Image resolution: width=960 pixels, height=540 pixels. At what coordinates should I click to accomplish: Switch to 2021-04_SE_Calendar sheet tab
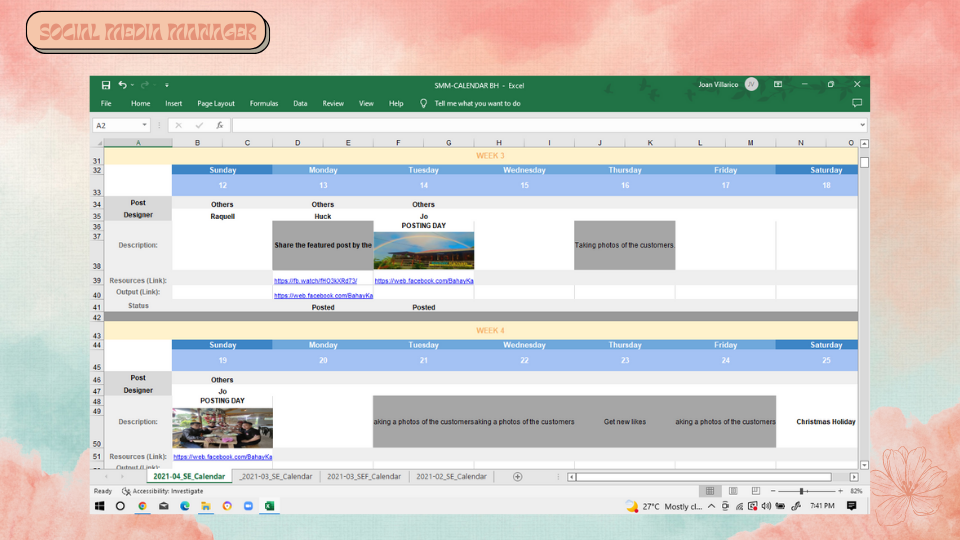189,476
